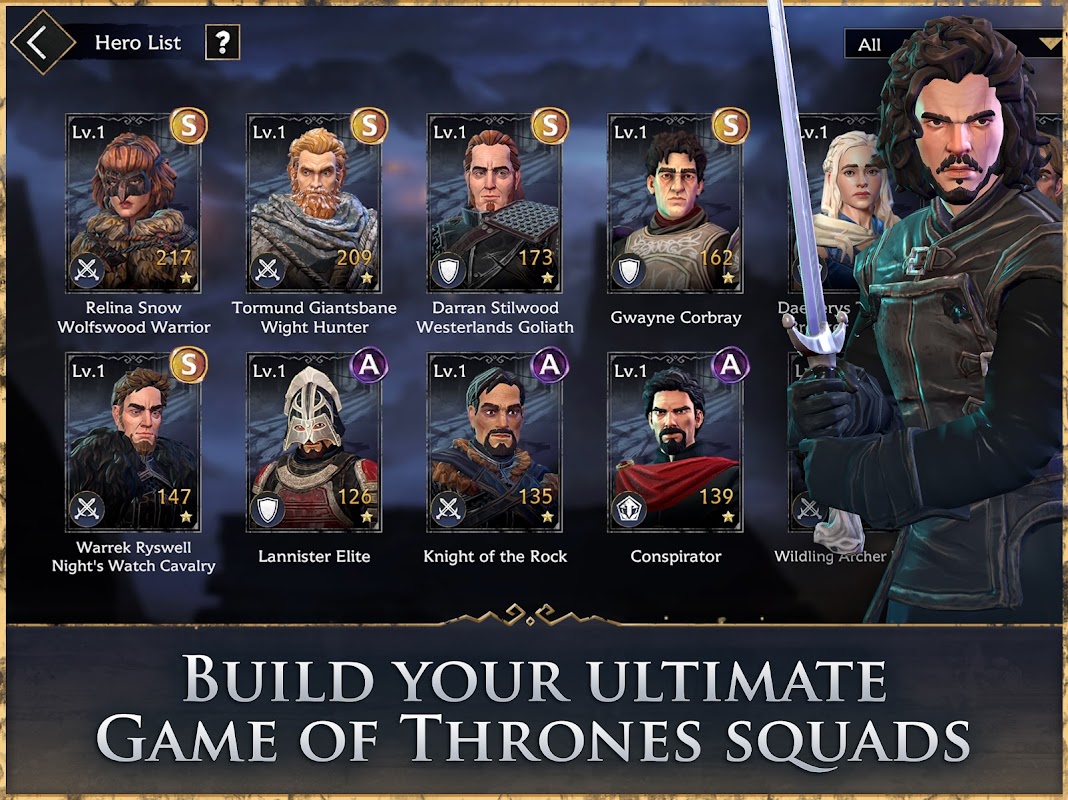Click the Wildling Archer name label
The image size is (1068, 800).
(830, 556)
